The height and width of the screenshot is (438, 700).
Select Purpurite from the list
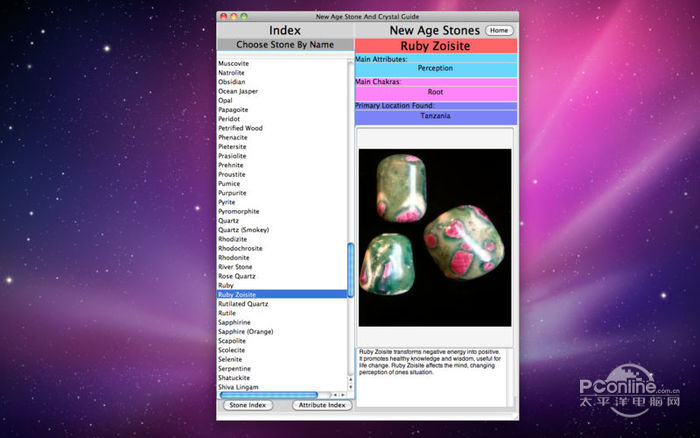point(232,193)
